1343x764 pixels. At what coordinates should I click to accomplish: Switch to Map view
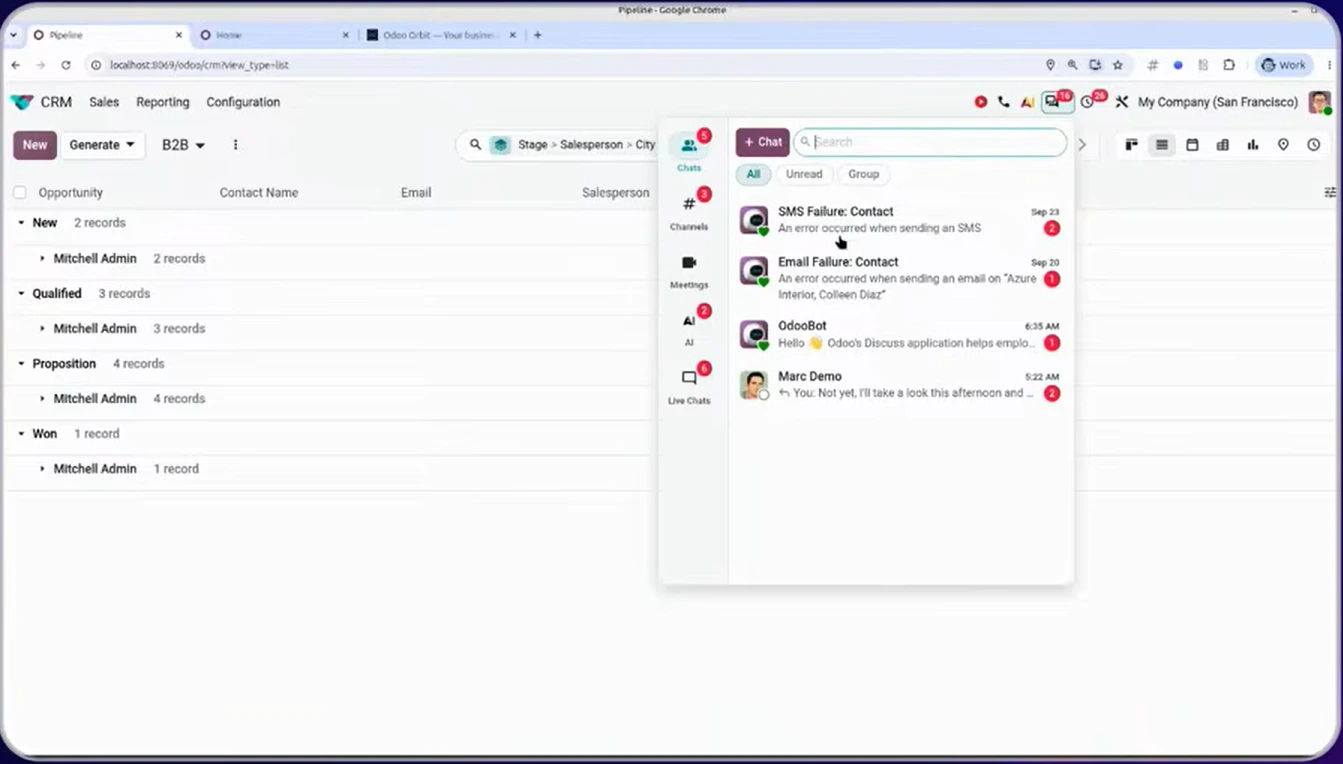click(1283, 145)
